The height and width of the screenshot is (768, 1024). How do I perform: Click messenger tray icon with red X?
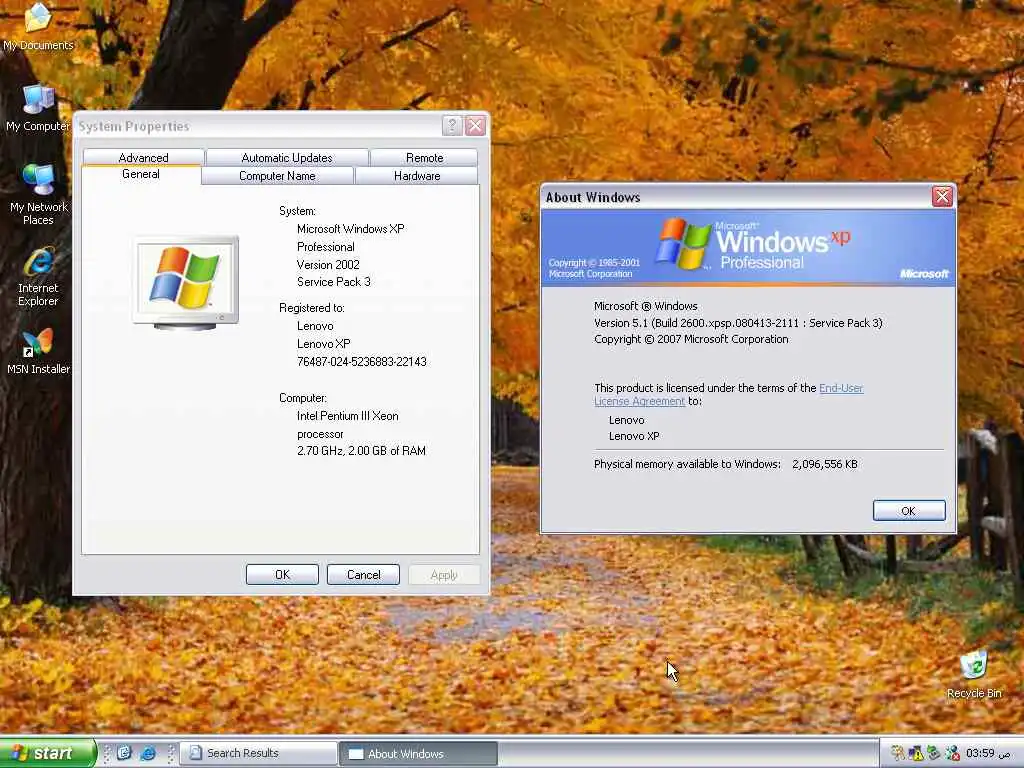pyautogui.click(x=952, y=753)
